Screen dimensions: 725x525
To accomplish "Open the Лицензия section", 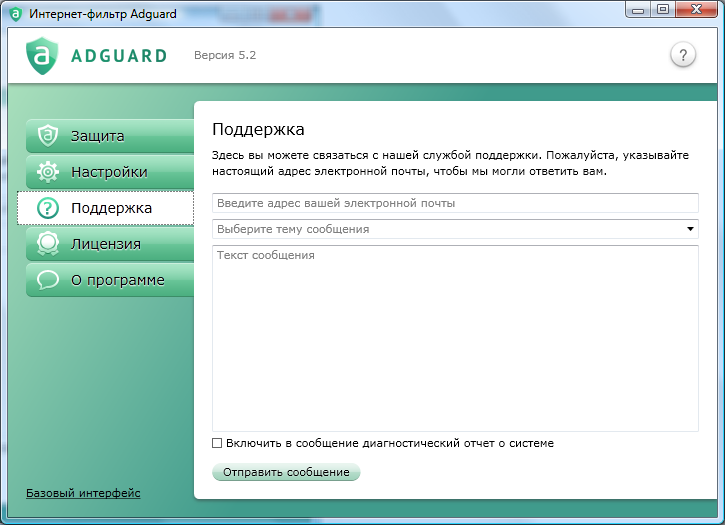I will 110,244.
